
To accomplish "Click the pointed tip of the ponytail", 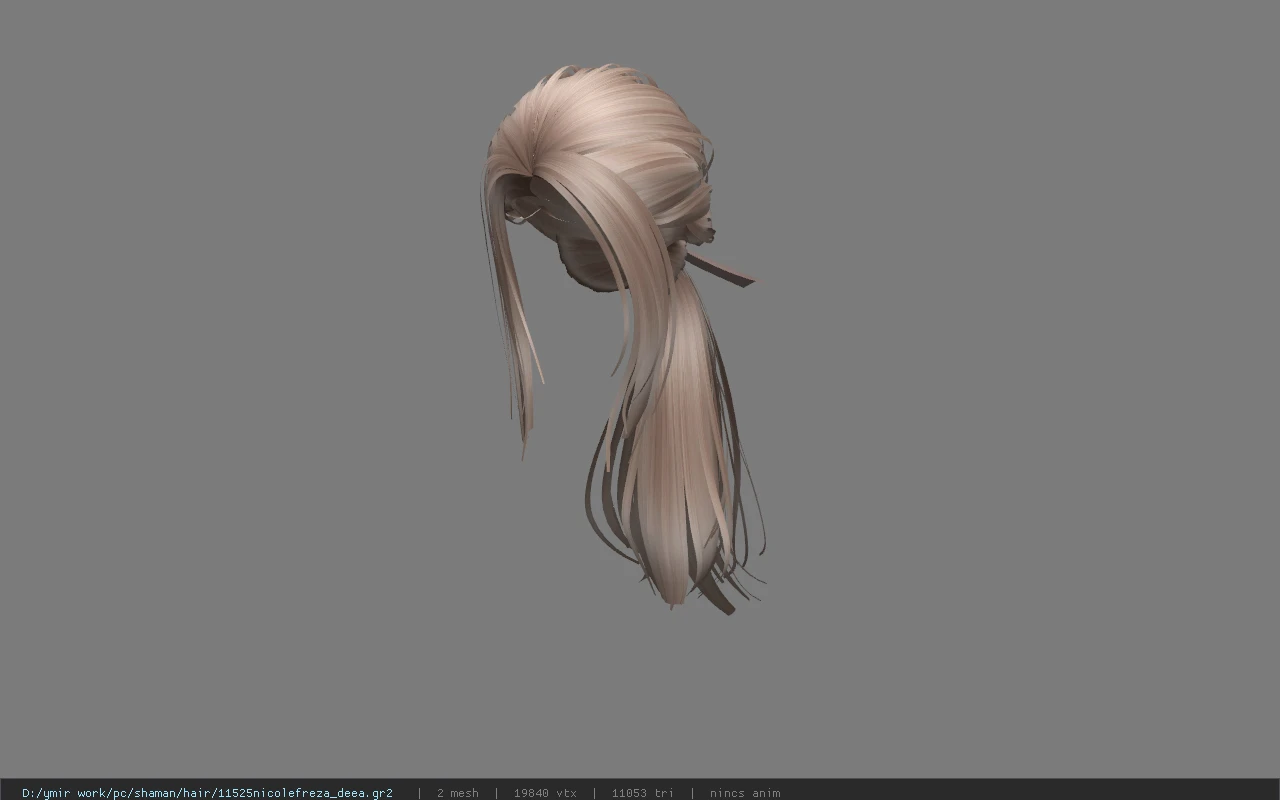I will pos(674,597).
